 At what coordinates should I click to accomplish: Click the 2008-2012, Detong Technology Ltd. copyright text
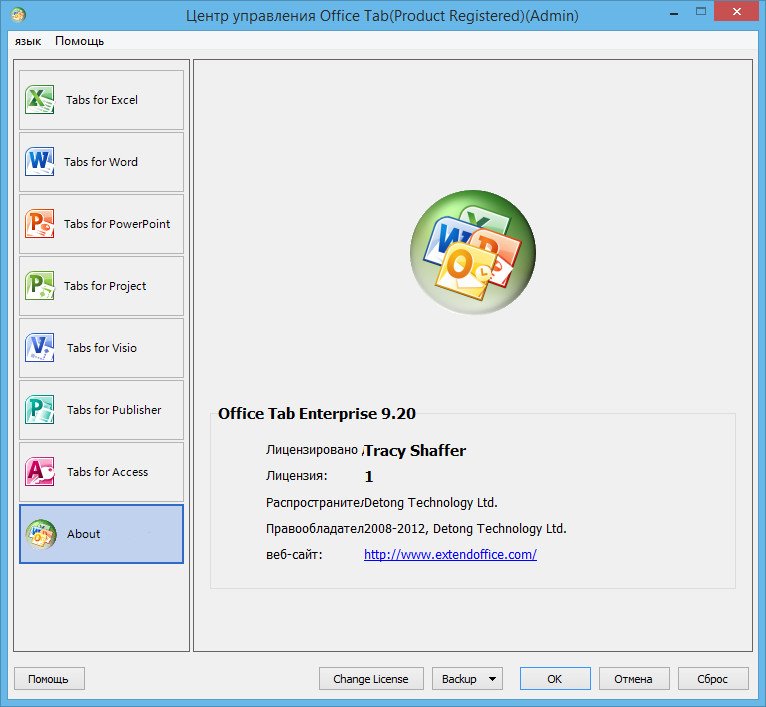pos(465,529)
